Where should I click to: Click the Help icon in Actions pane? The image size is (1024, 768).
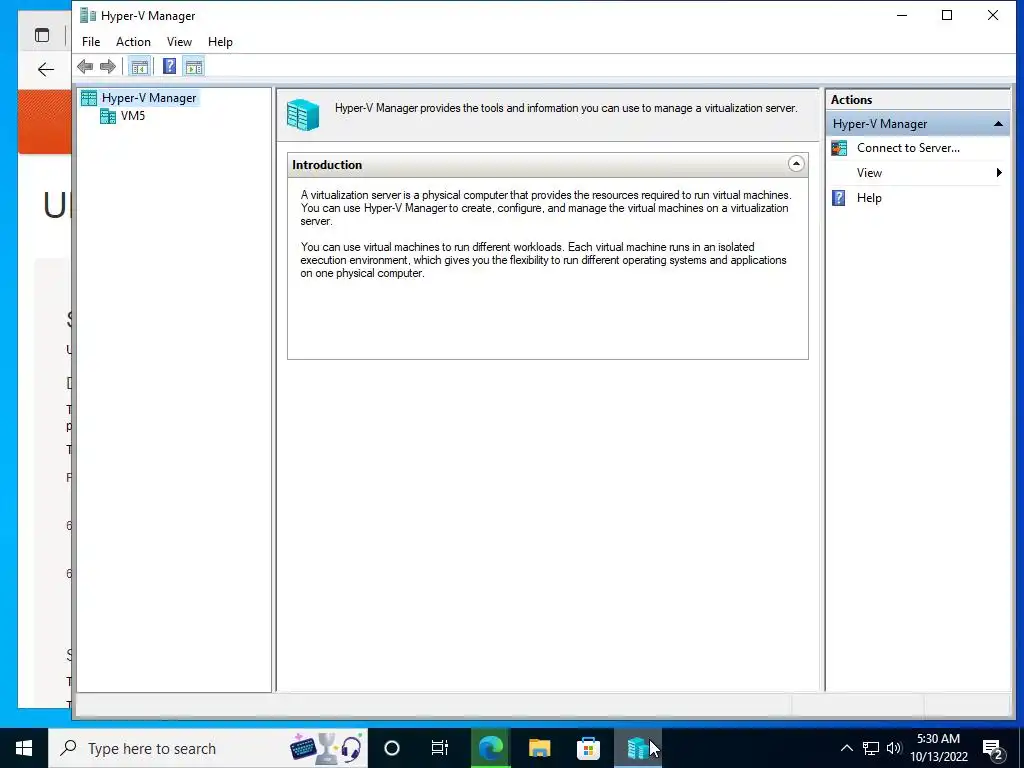coord(839,198)
